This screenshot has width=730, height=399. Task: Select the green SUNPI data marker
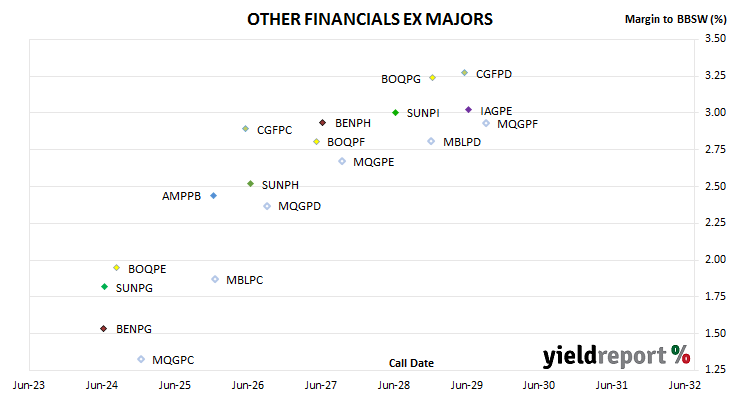click(396, 113)
